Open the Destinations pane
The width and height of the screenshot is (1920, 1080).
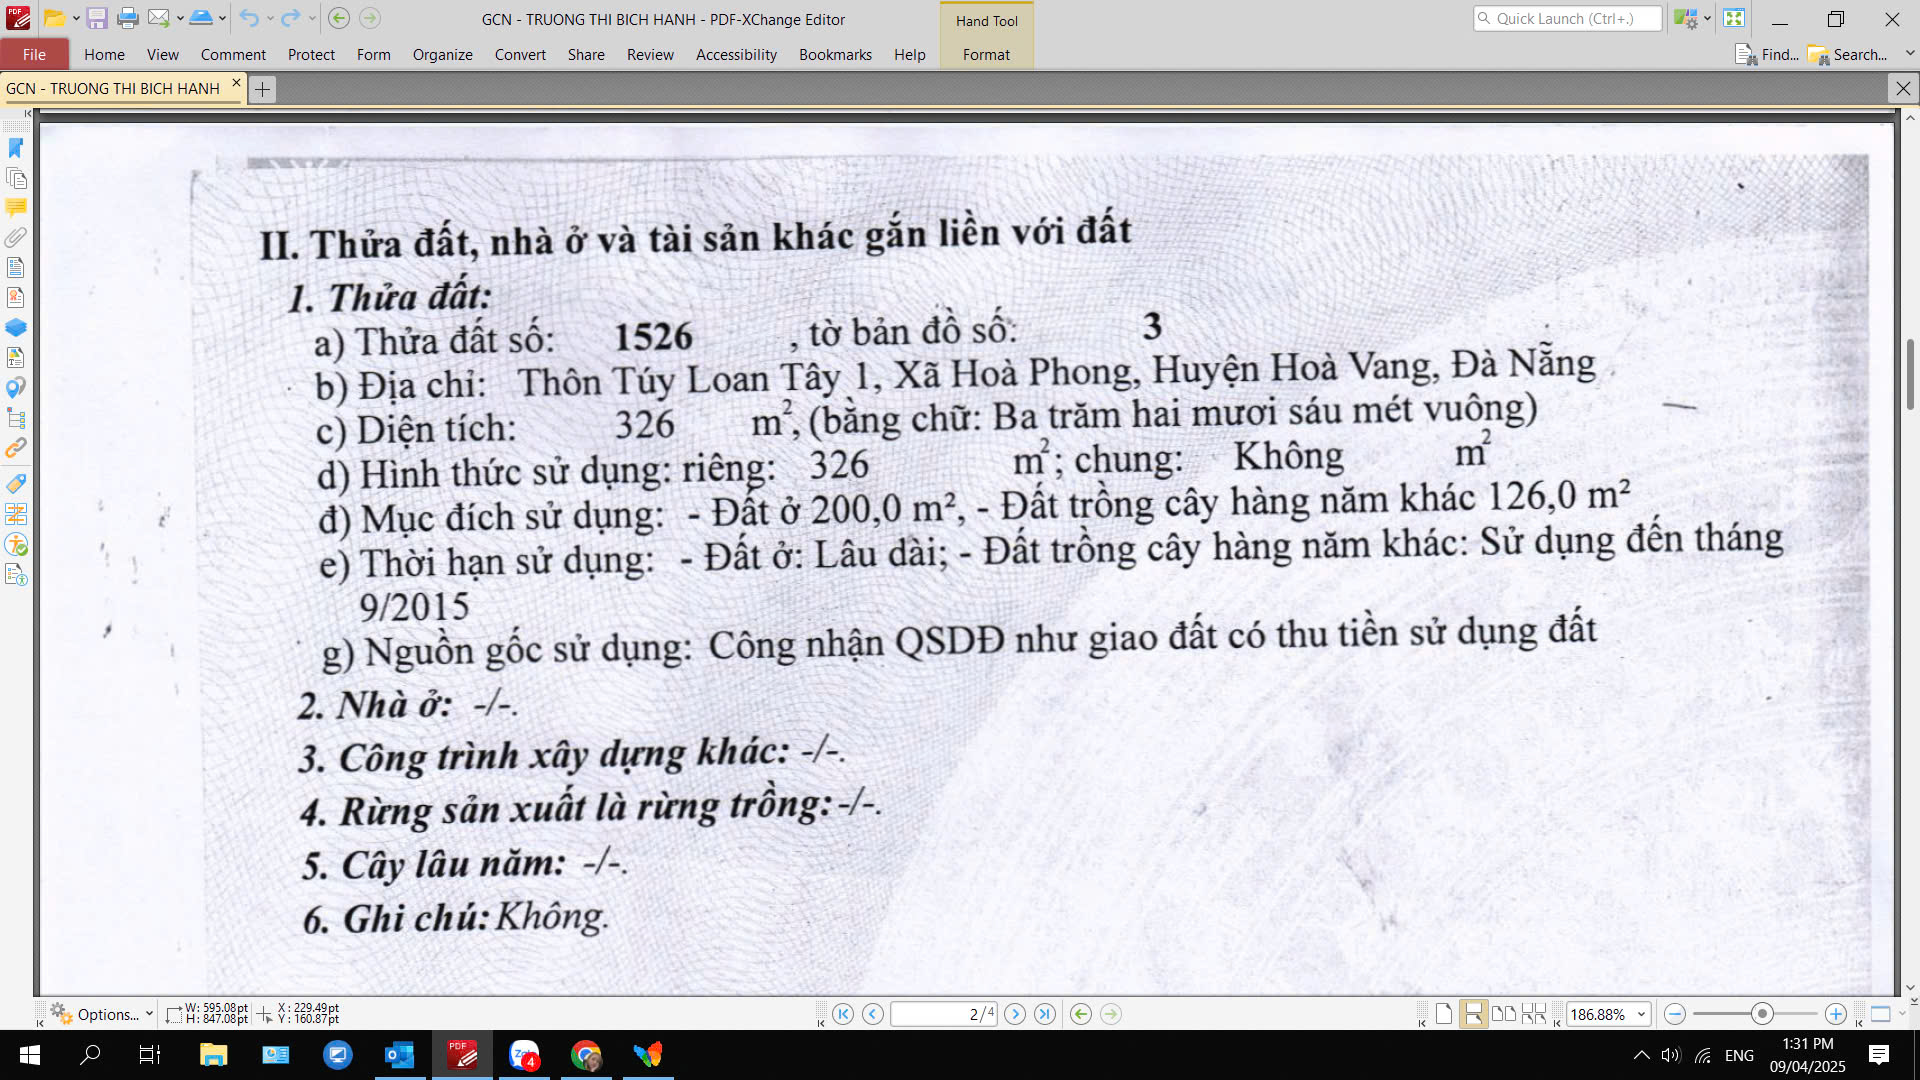[15, 387]
